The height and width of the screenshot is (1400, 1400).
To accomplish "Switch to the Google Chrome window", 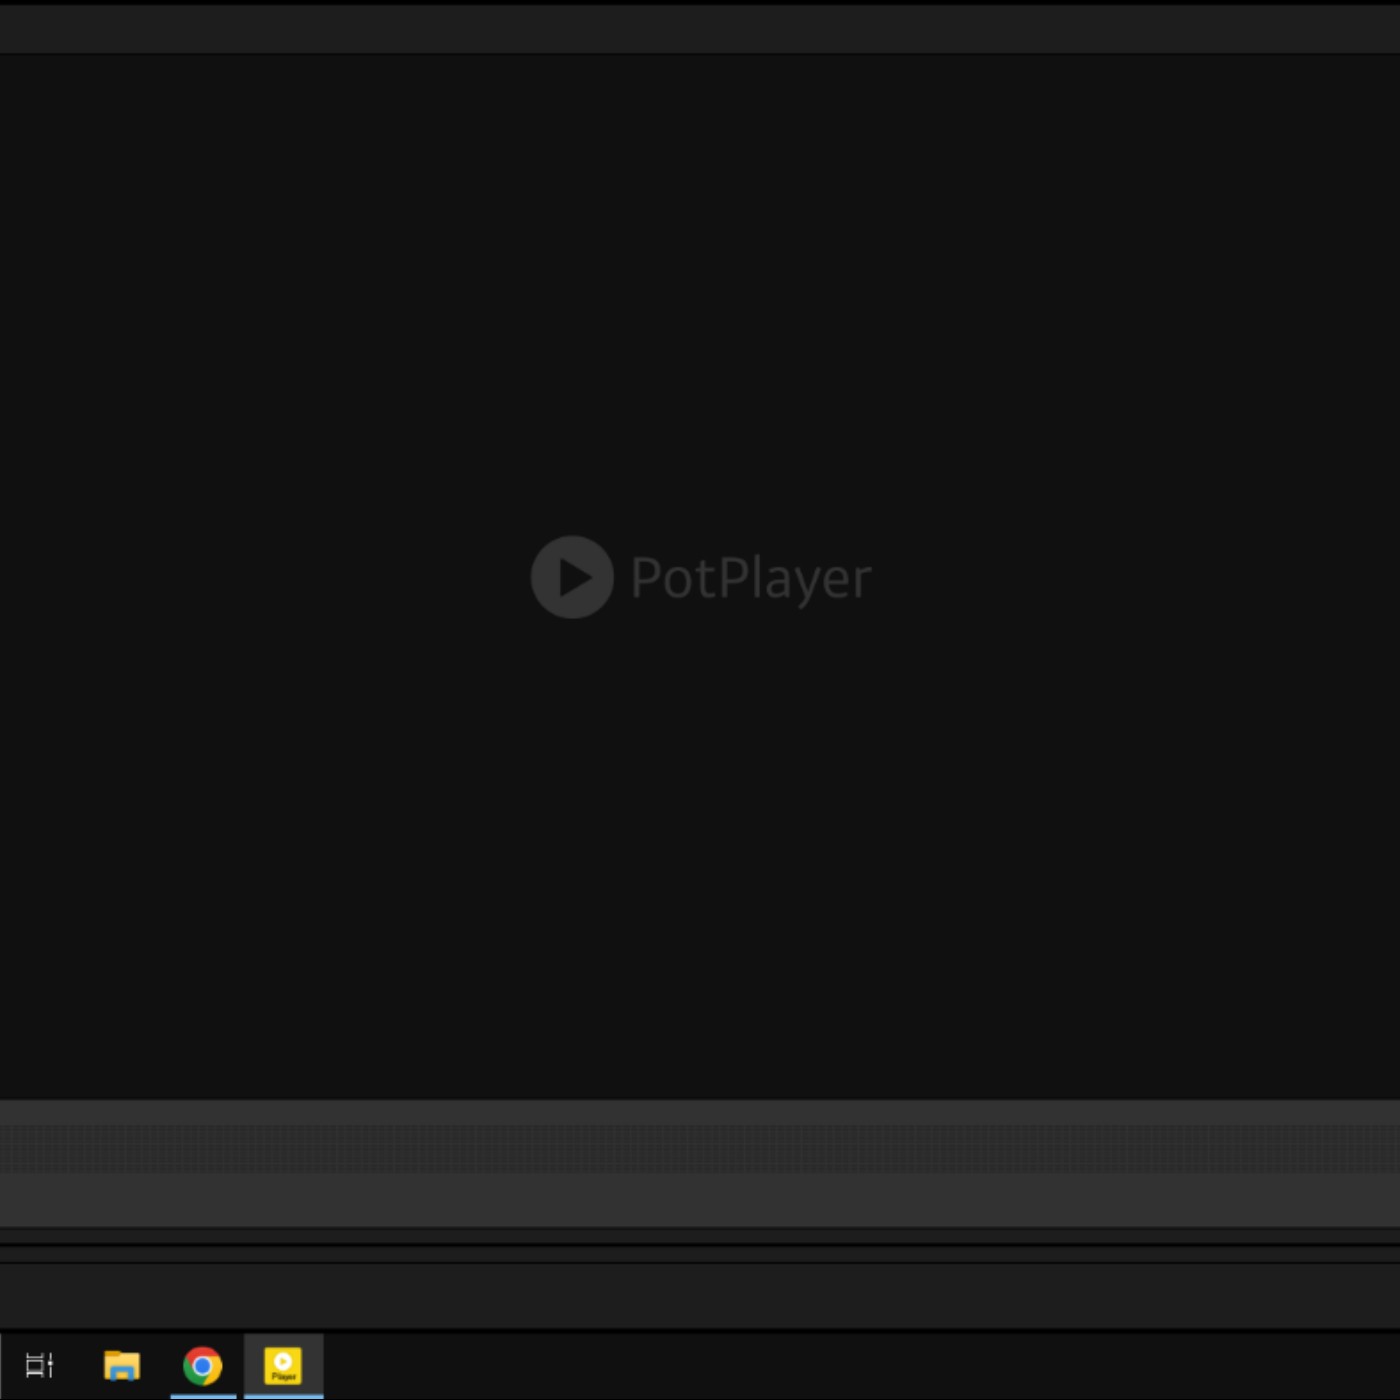I will (x=203, y=1365).
